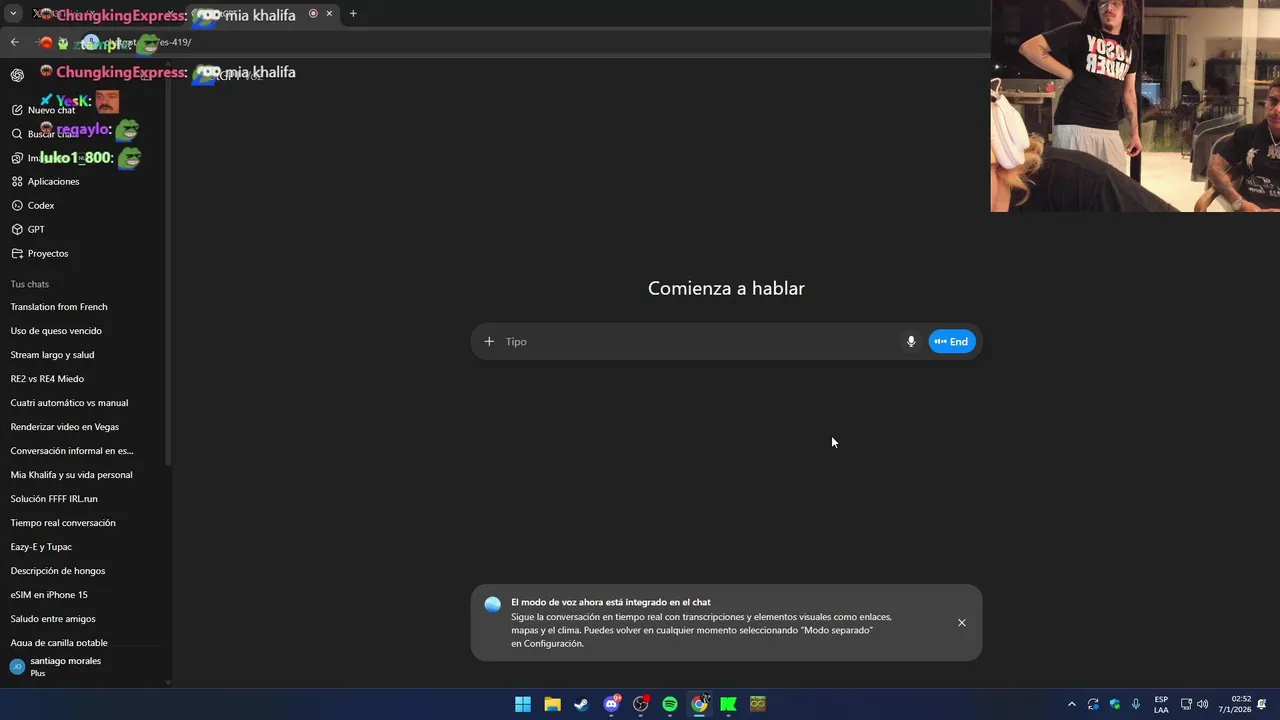Screen dimensions: 1280x720
Task: Open the tab search dropdown arrow
Action: click(13, 14)
